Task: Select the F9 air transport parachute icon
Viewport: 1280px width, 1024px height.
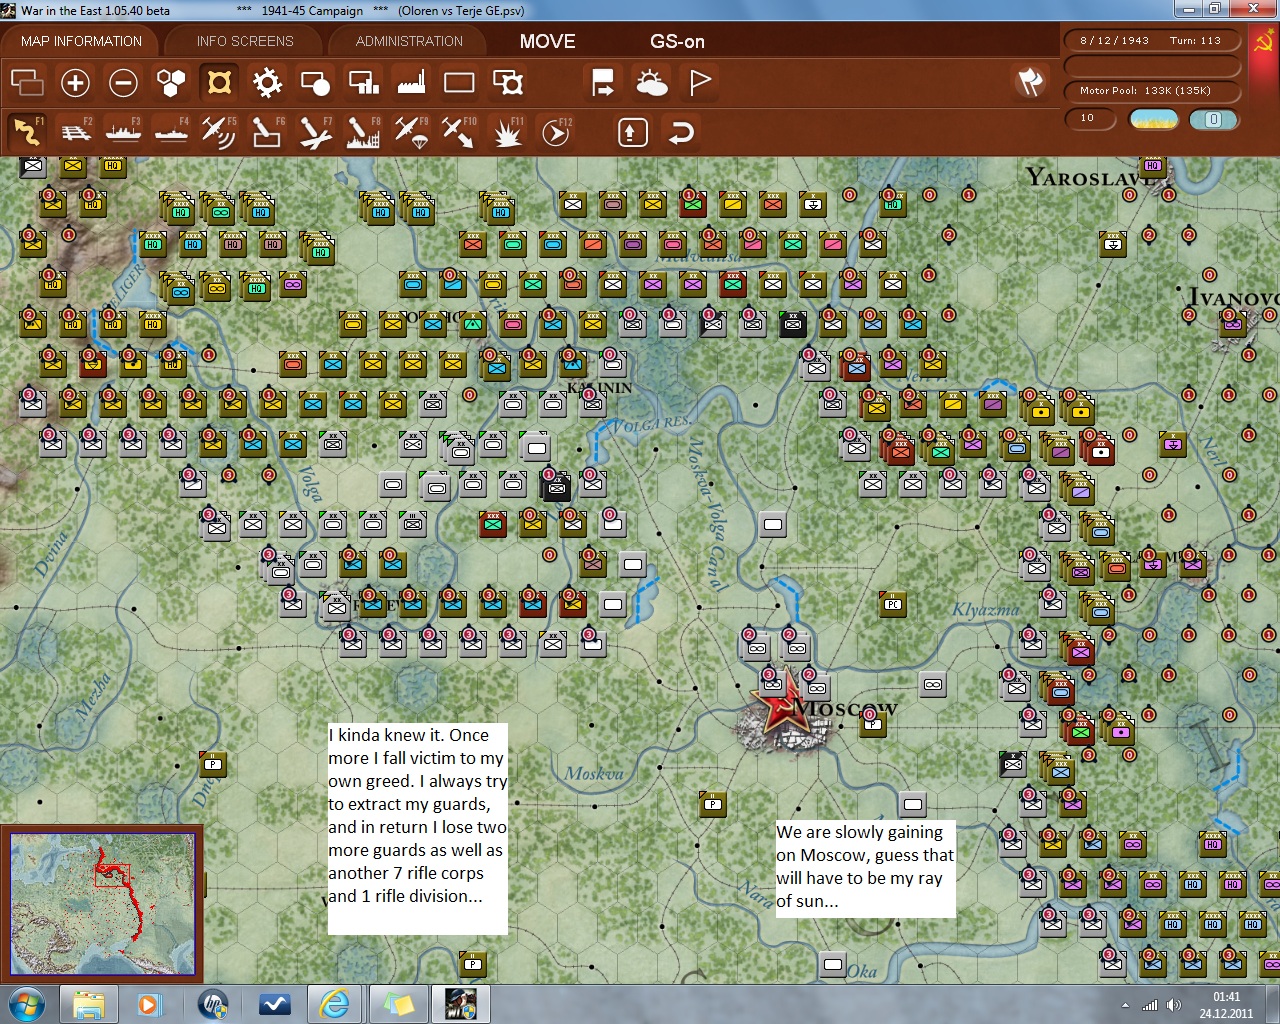Action: tap(411, 132)
